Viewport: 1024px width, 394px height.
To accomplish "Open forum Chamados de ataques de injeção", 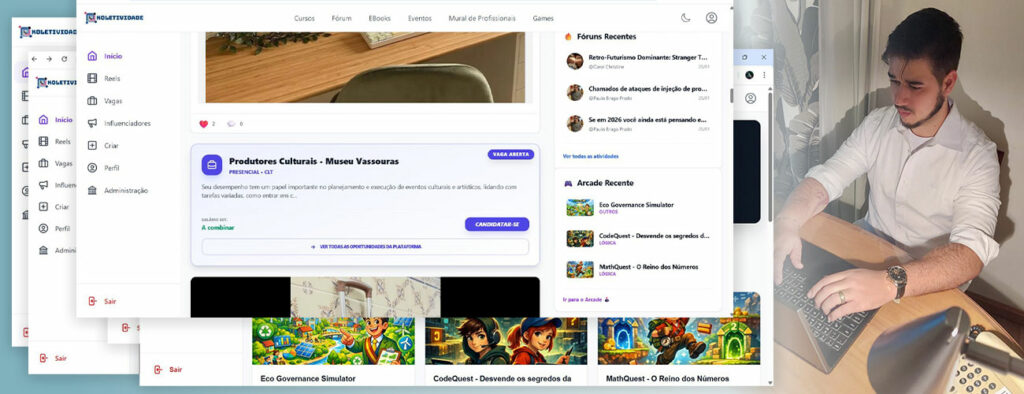I will coord(647,88).
